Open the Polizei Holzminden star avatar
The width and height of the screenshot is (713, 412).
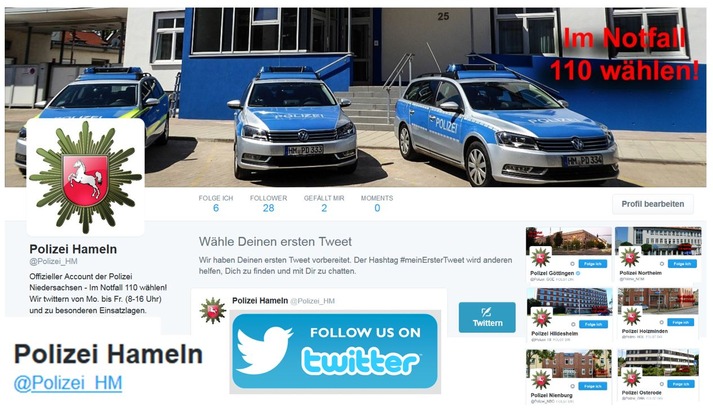[x=631, y=316]
